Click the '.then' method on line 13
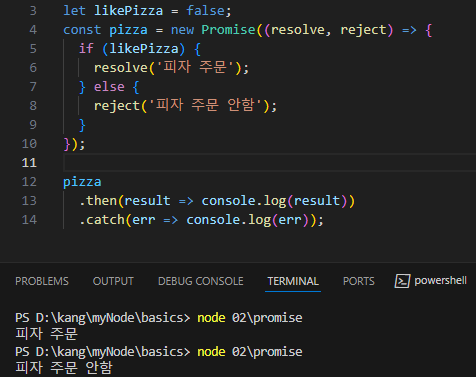This screenshot has width=476, height=377. click(98, 201)
